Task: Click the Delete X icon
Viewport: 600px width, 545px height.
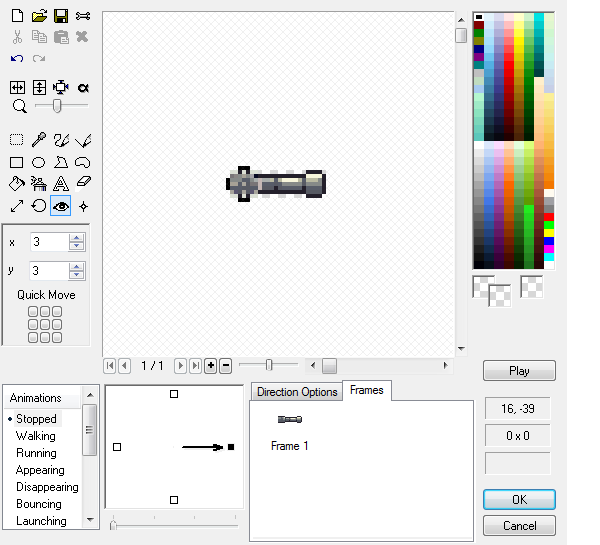Action: tap(82, 37)
